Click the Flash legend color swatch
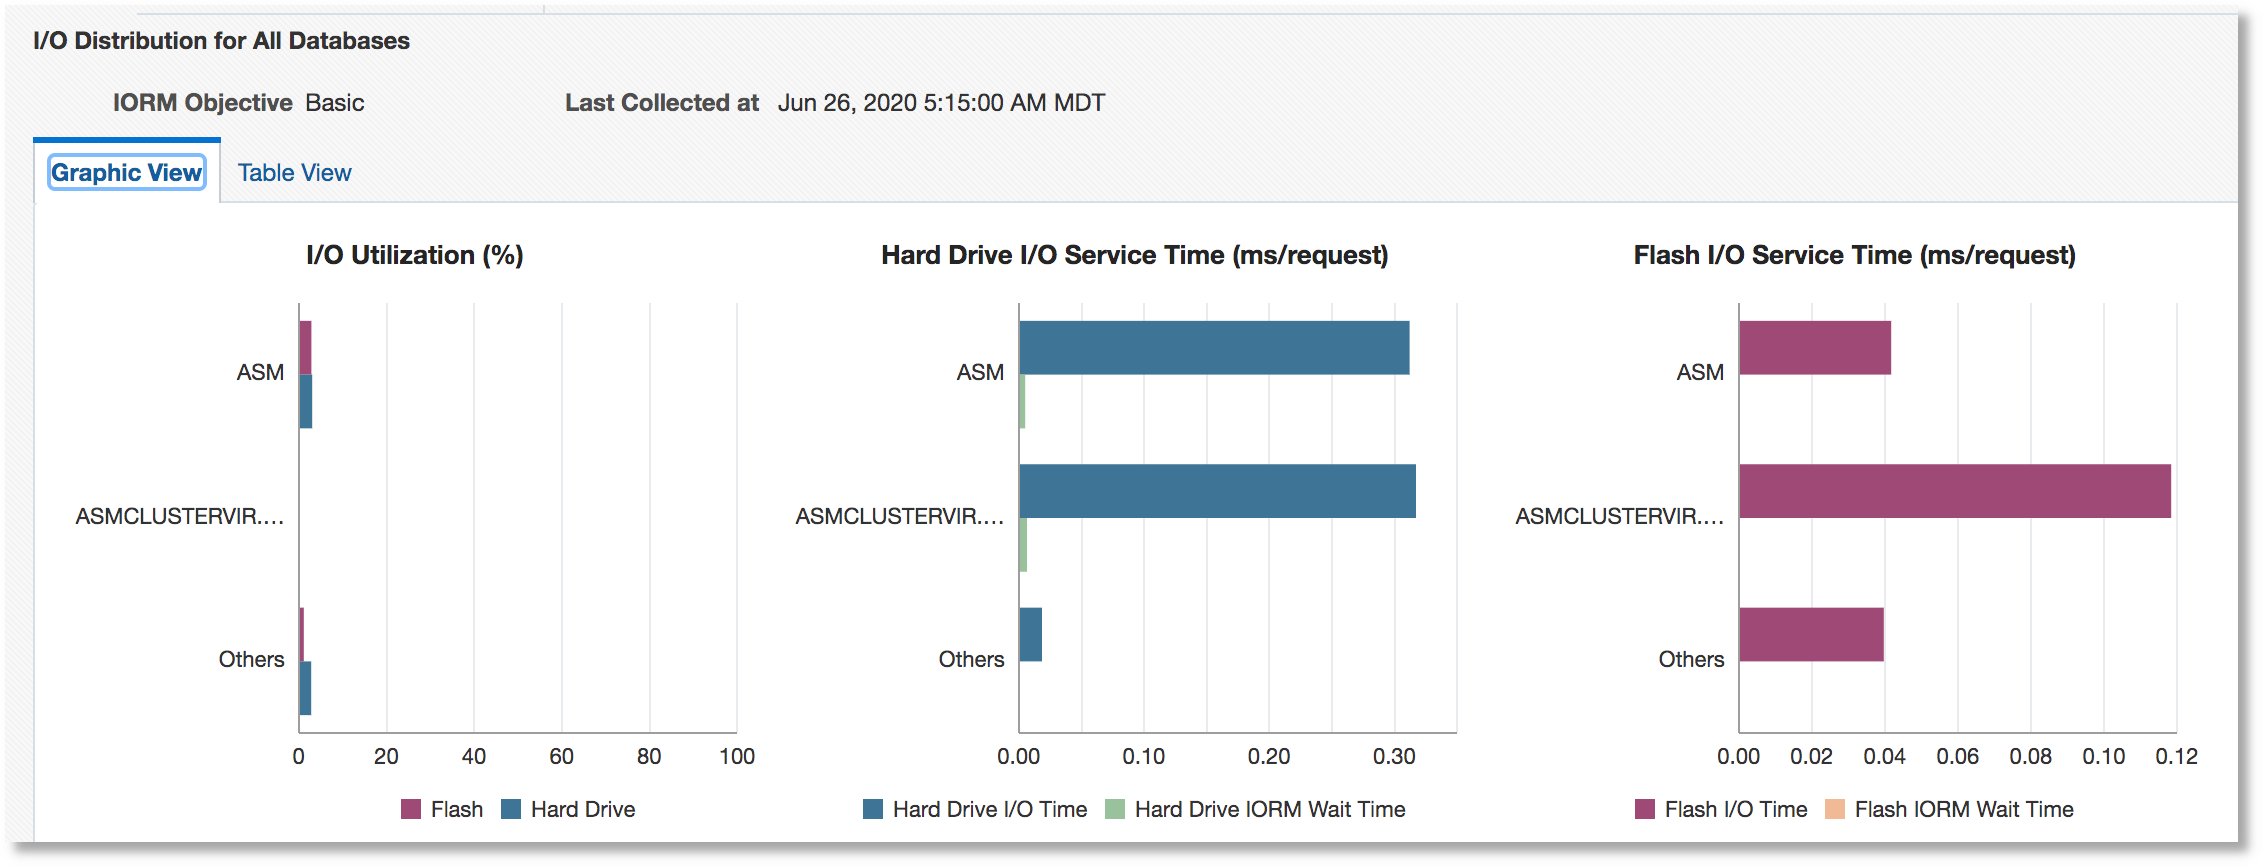The width and height of the screenshot is (2263, 867). coord(411,809)
